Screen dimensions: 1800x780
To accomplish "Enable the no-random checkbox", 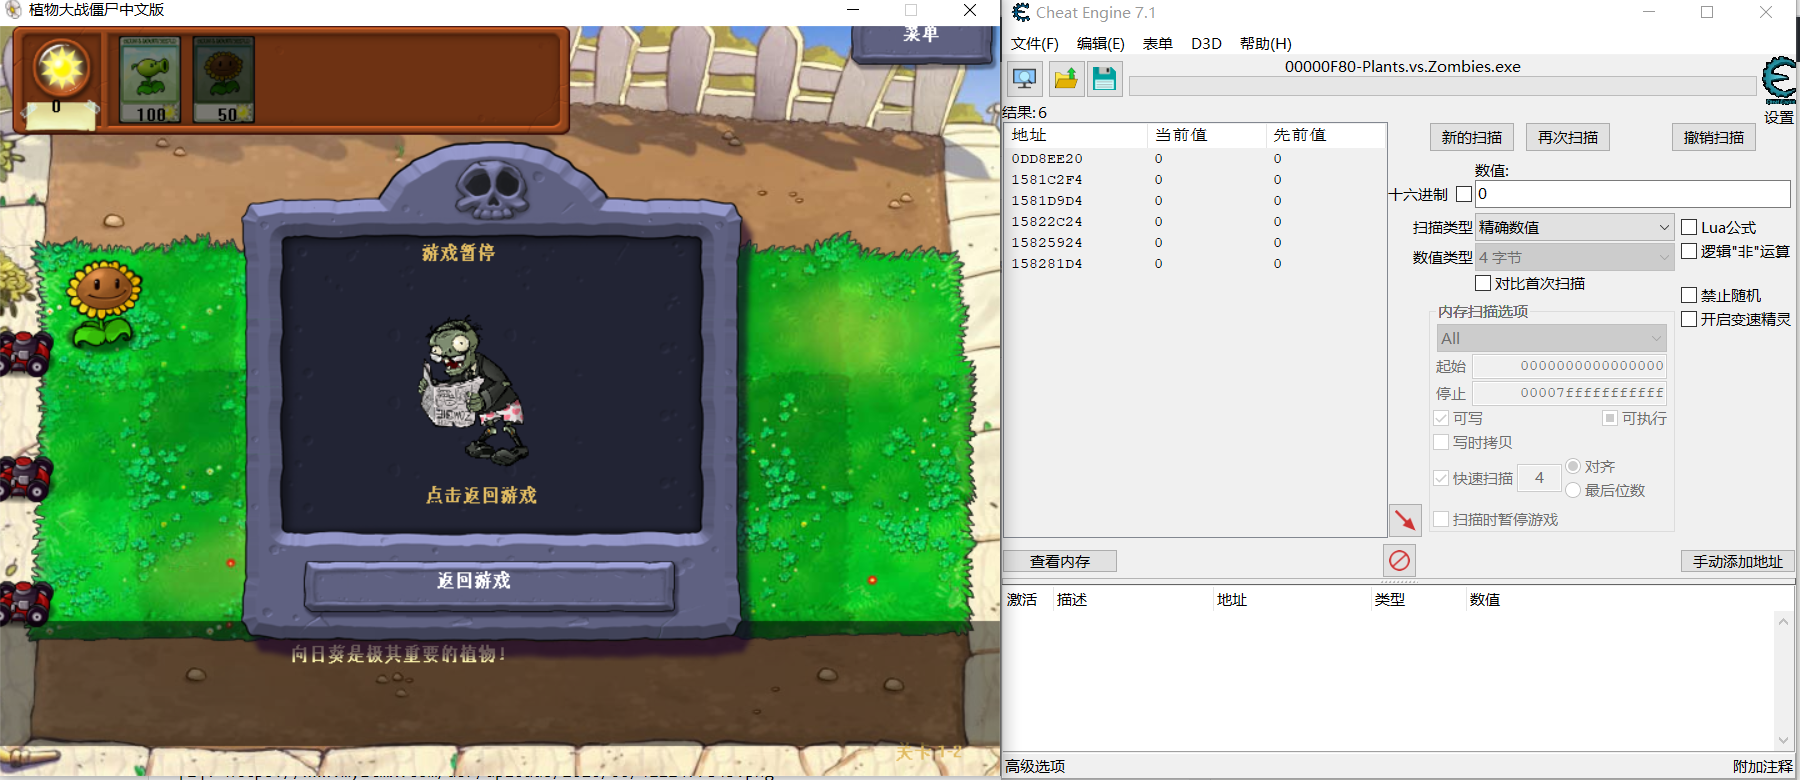I will [x=1689, y=295].
